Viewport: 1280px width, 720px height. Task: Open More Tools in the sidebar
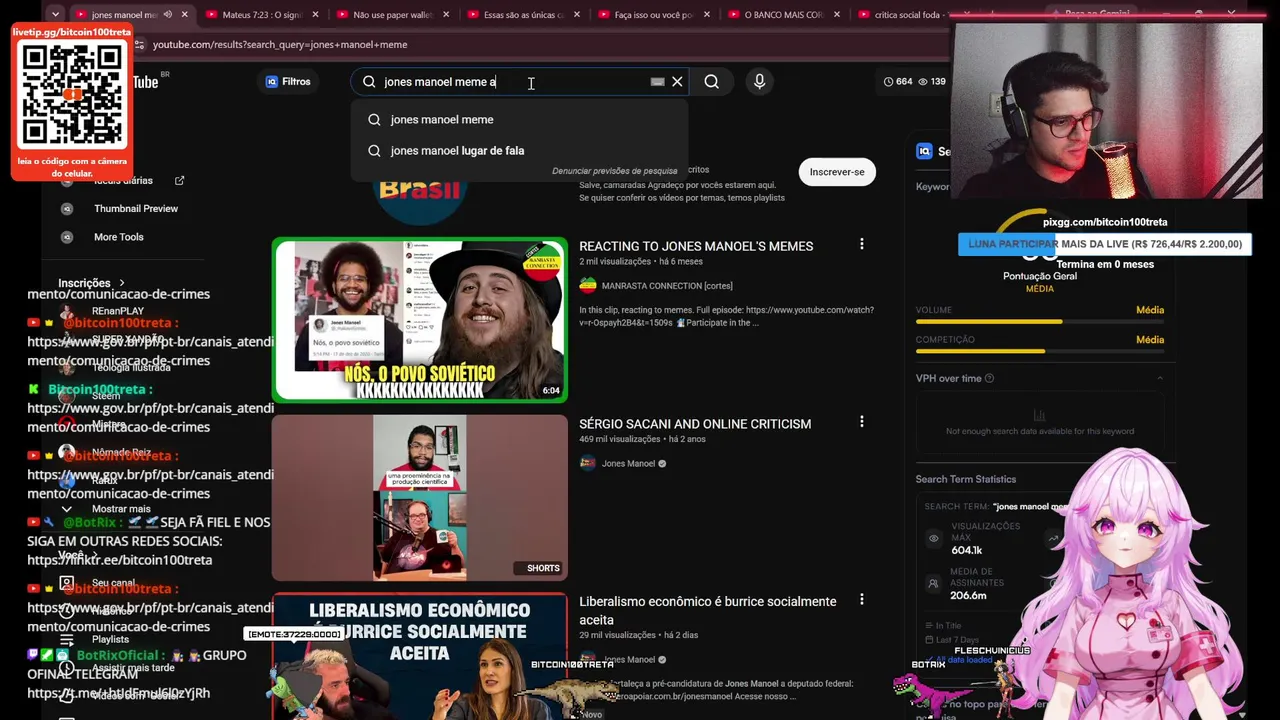coord(118,237)
